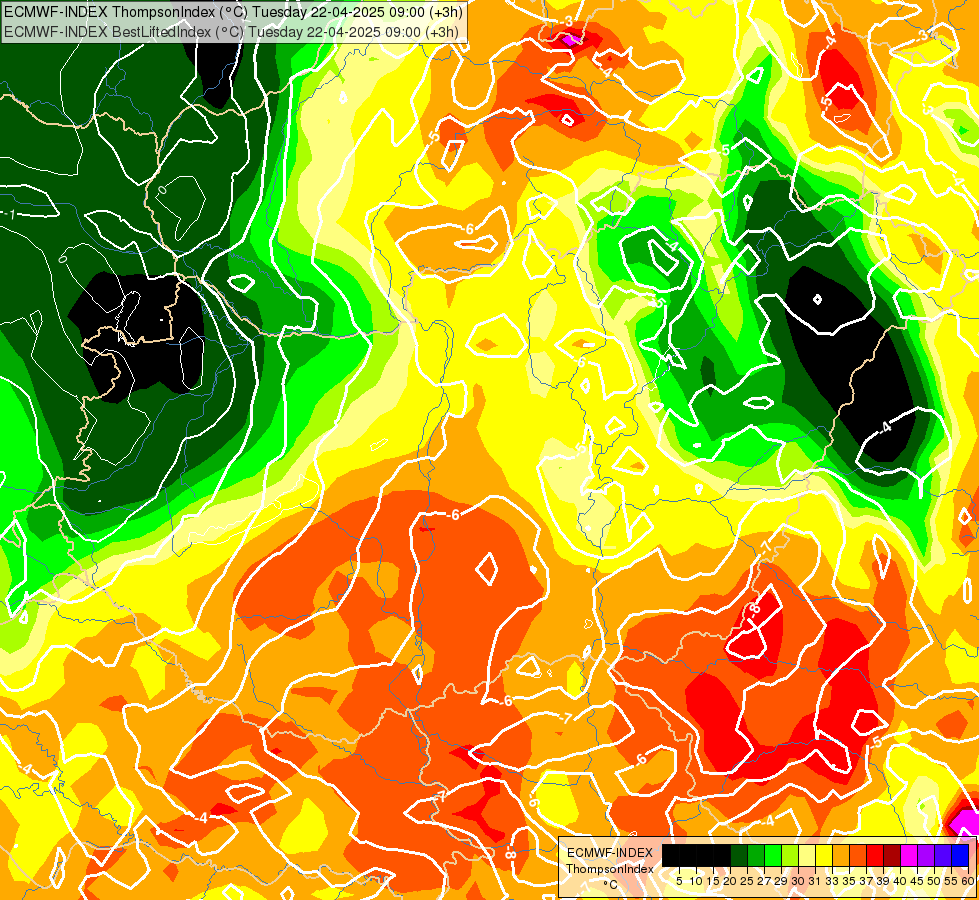Screen dimensions: 979x900
Task: Select the dark red 39–40 legend swatch
Action: (892, 856)
